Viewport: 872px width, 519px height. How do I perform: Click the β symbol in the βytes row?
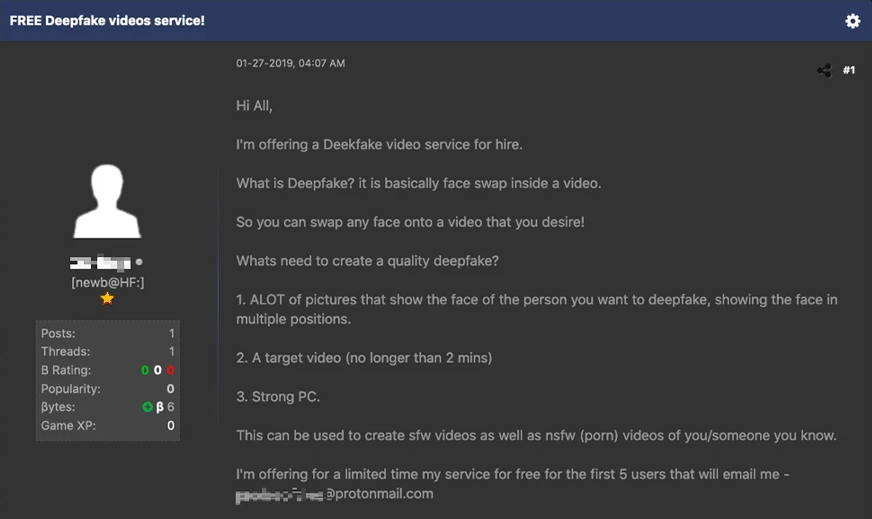[x=160, y=407]
